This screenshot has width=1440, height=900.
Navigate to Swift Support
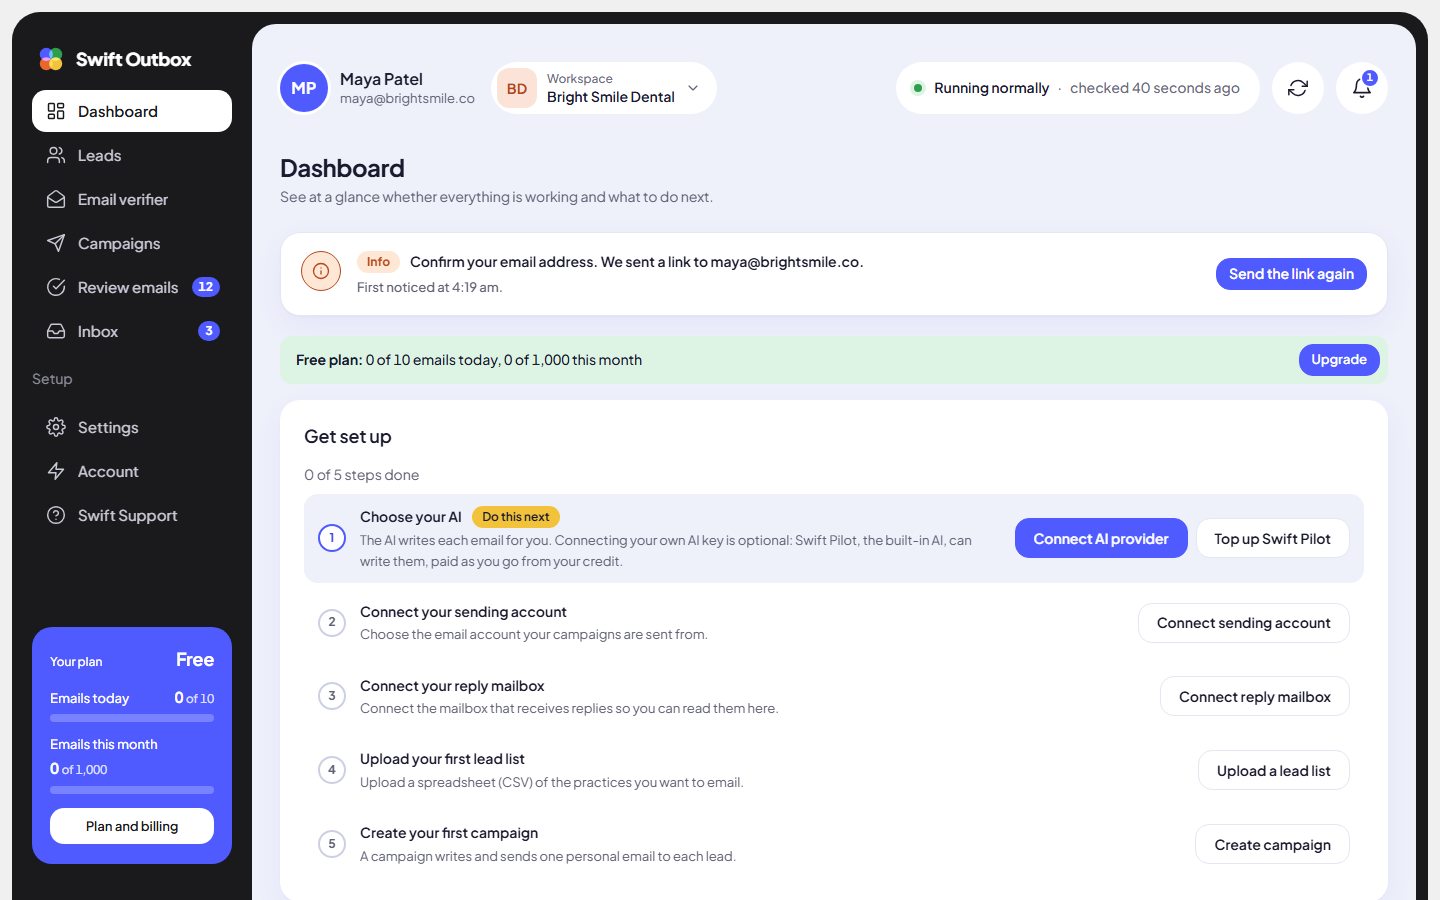click(132, 515)
